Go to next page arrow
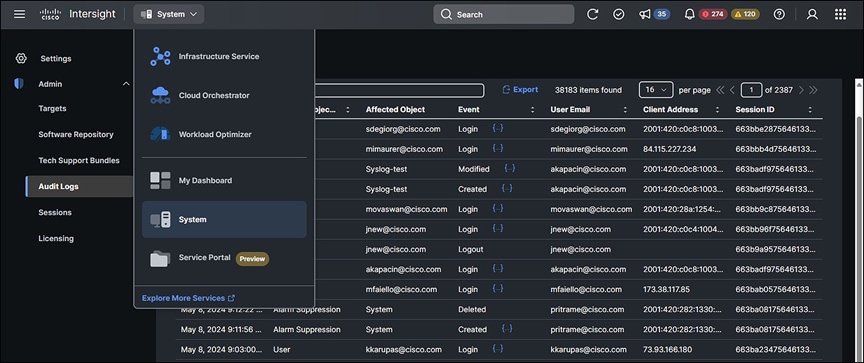Screen dimensions: 864x363 [x=801, y=90]
